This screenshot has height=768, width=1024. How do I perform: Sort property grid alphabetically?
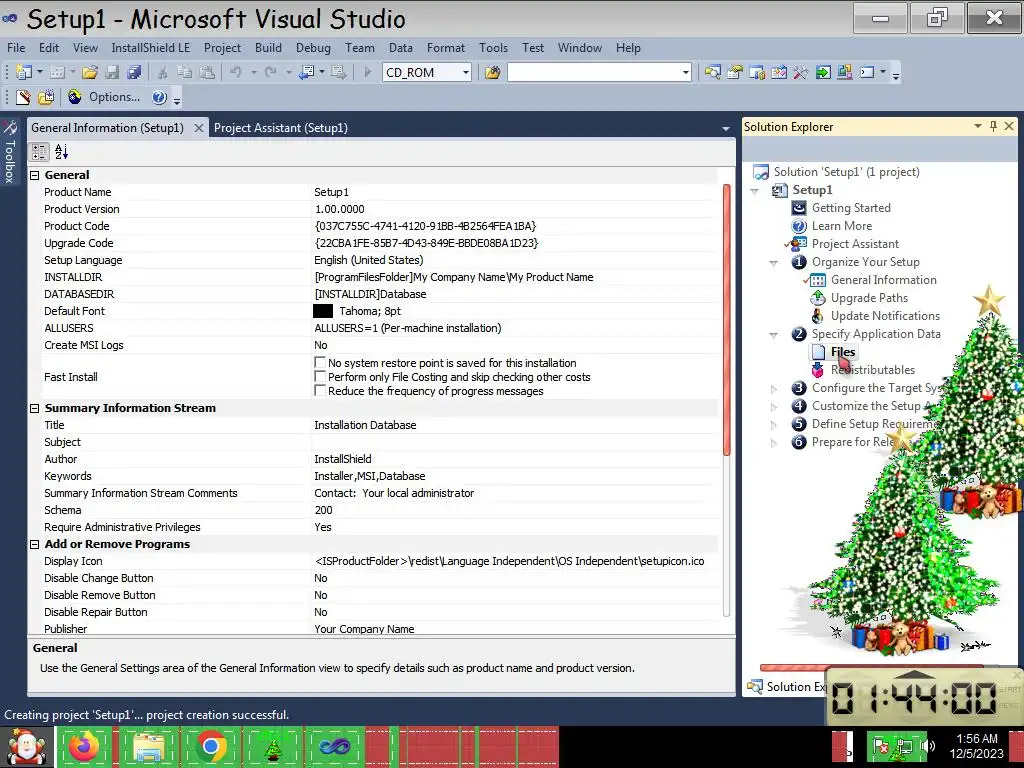[61, 152]
